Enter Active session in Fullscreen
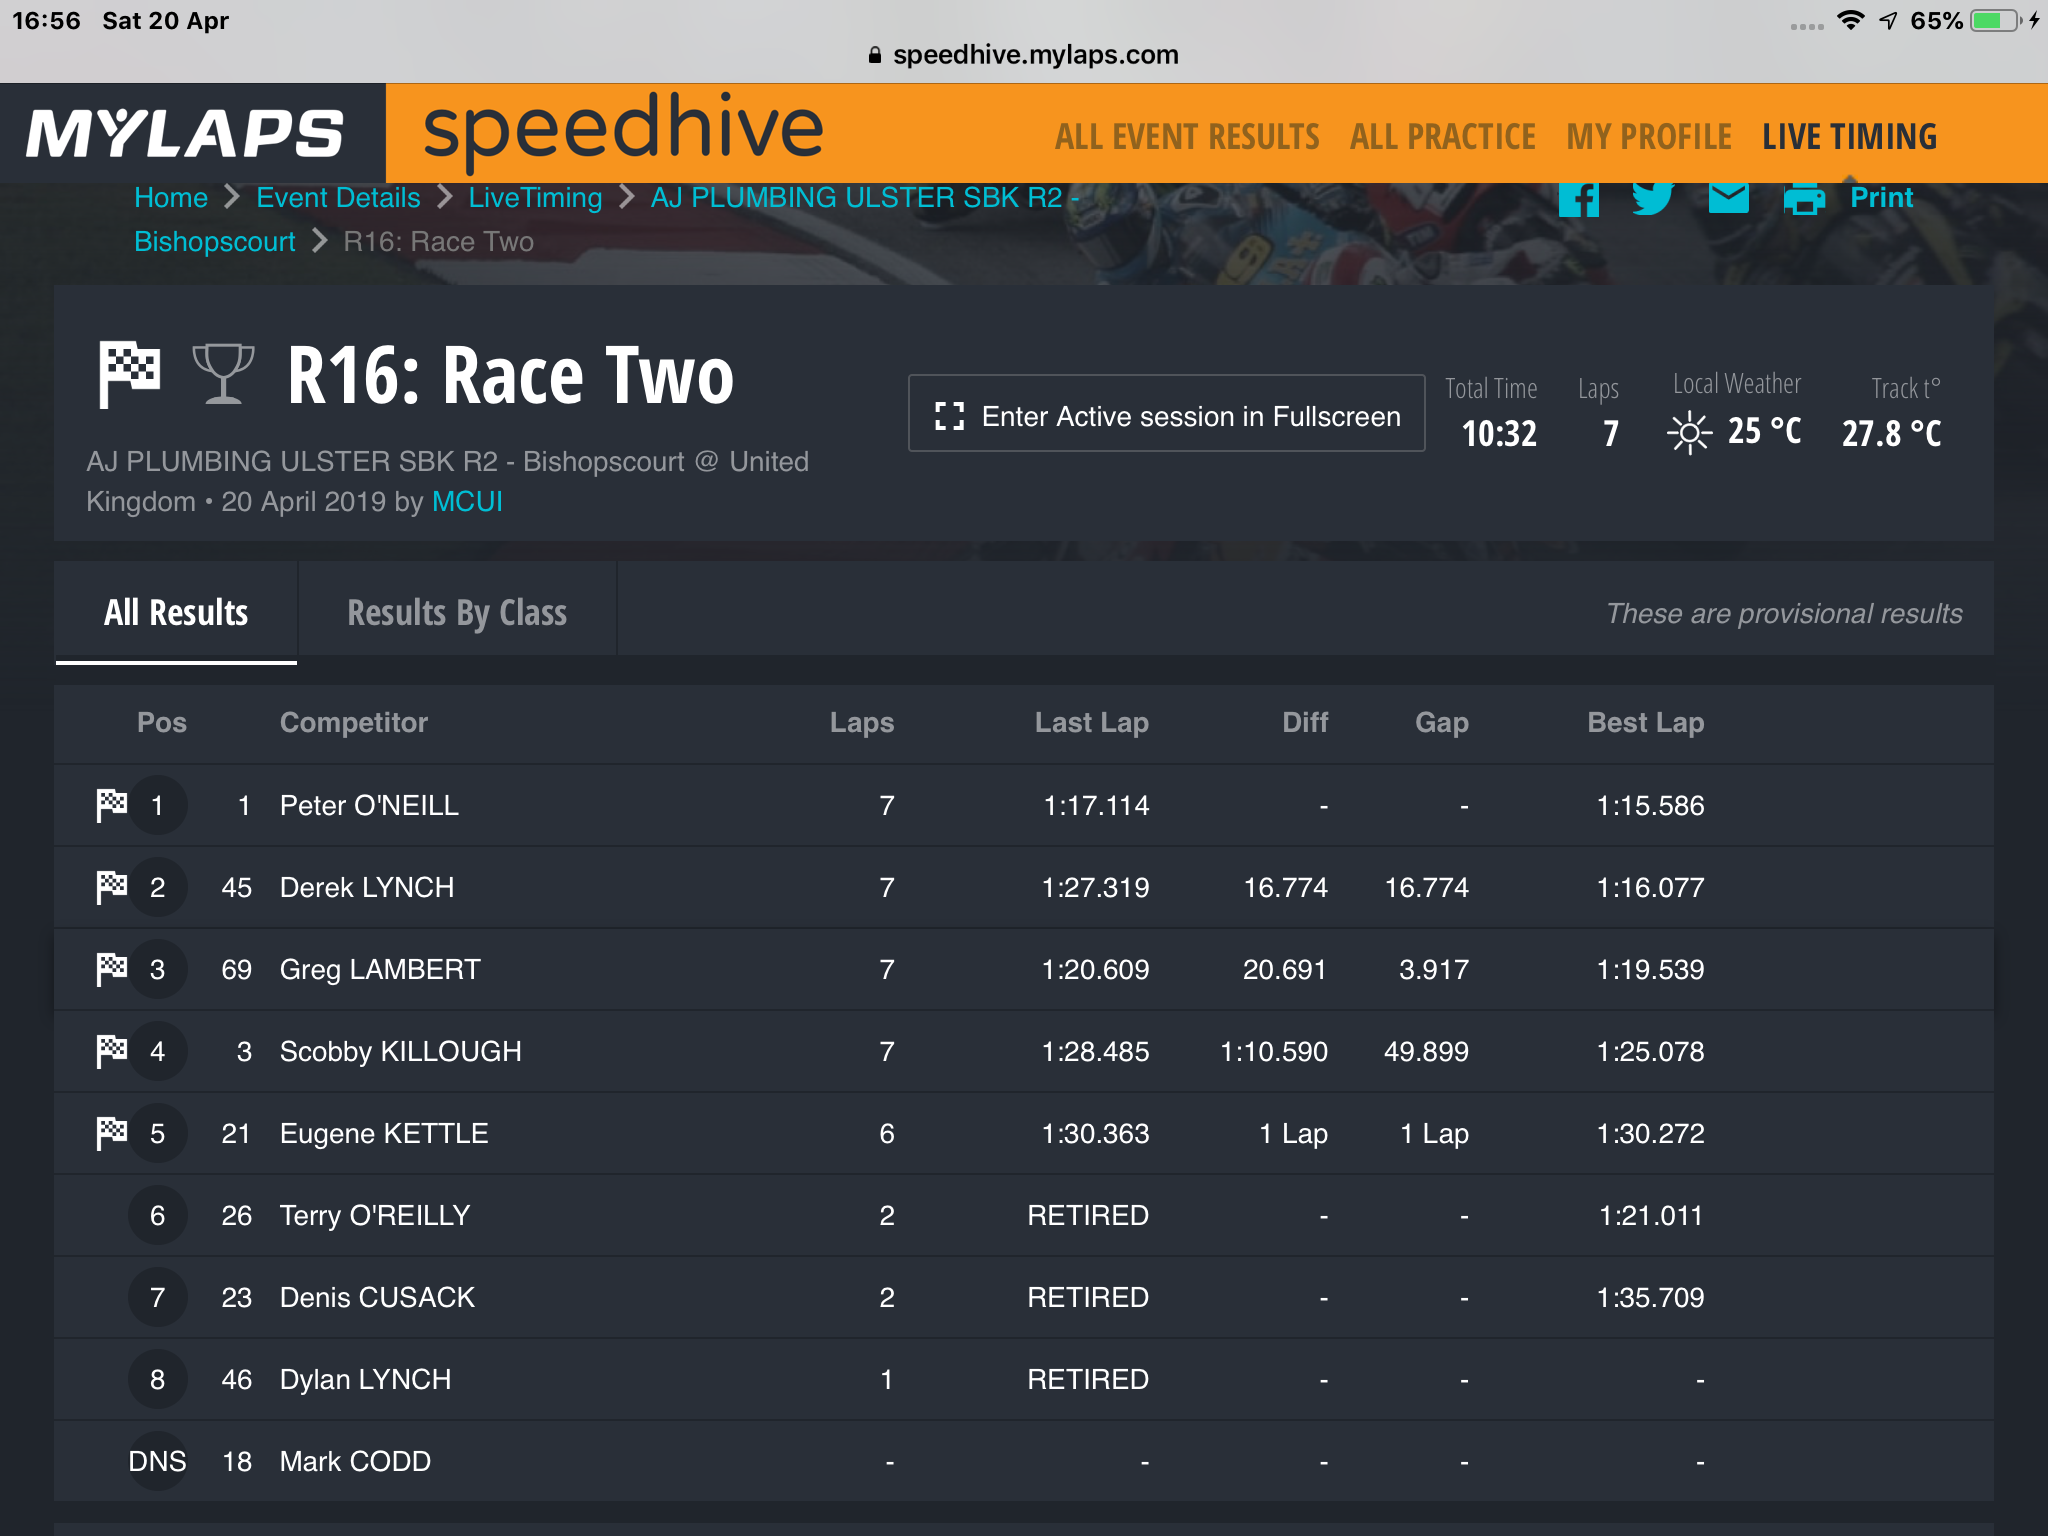Viewport: 2048px width, 1536px height. tap(1166, 414)
